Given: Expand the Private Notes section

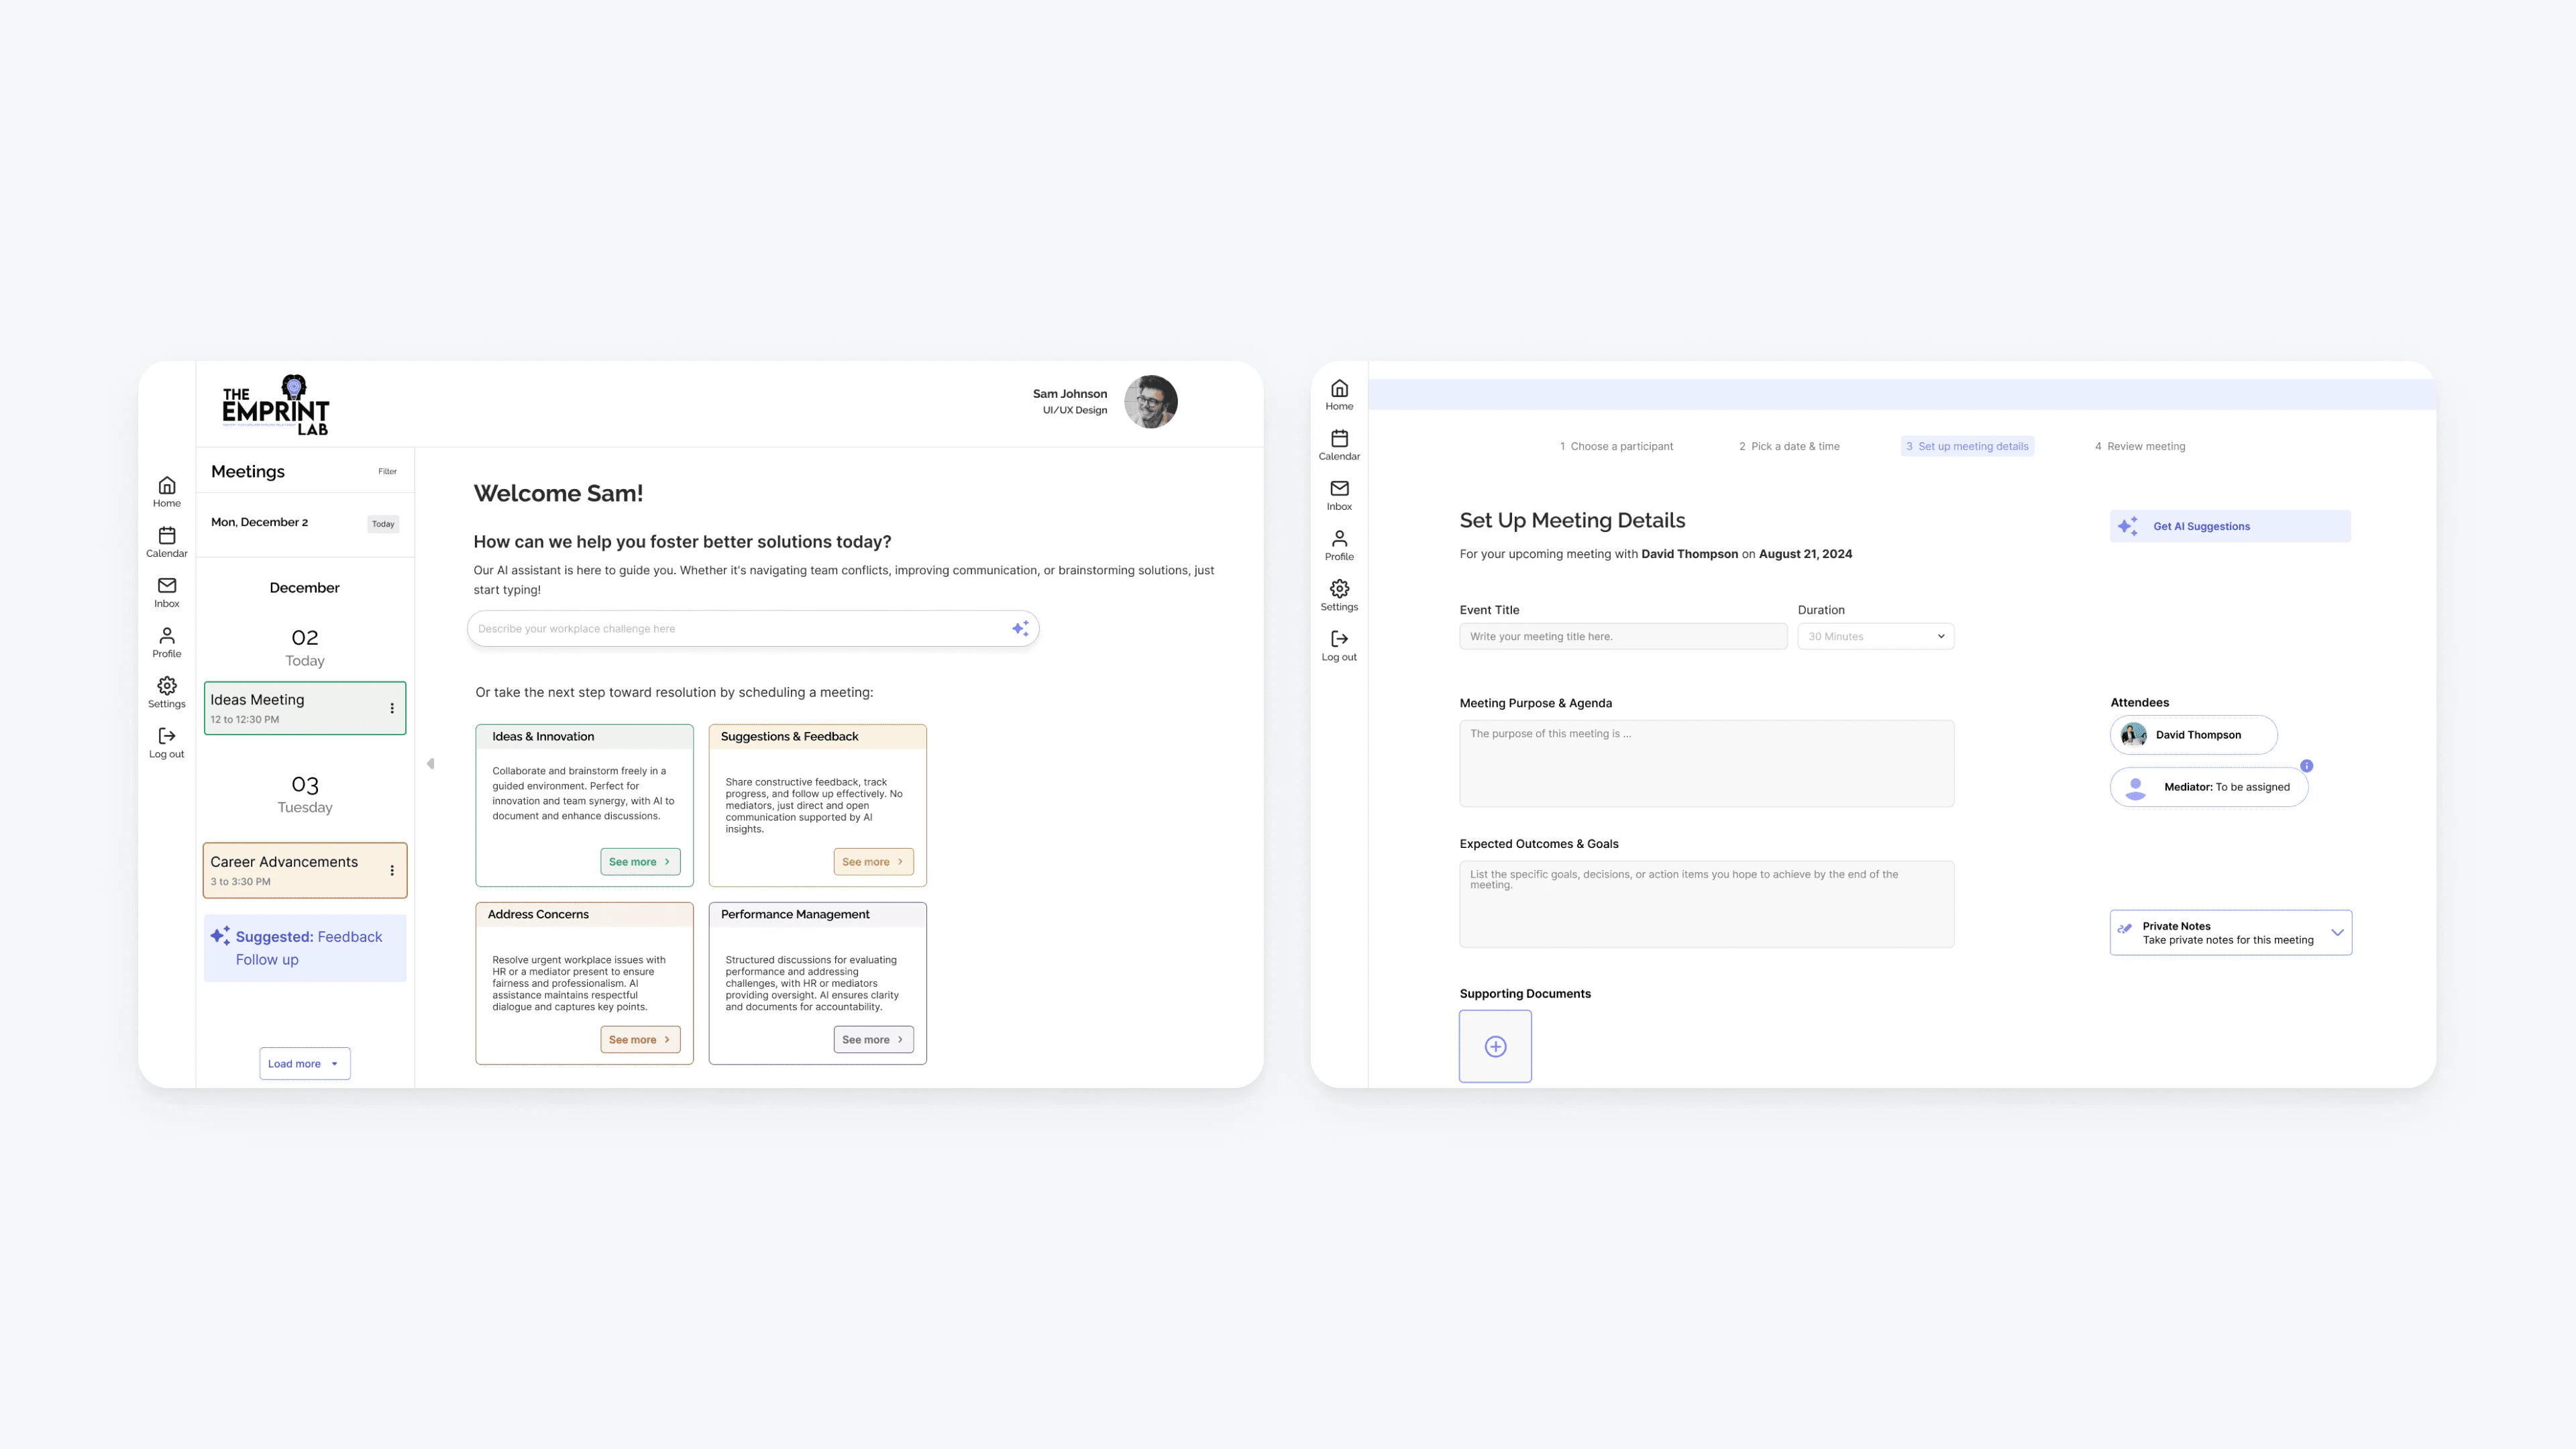Looking at the screenshot, I should pyautogui.click(x=2337, y=932).
